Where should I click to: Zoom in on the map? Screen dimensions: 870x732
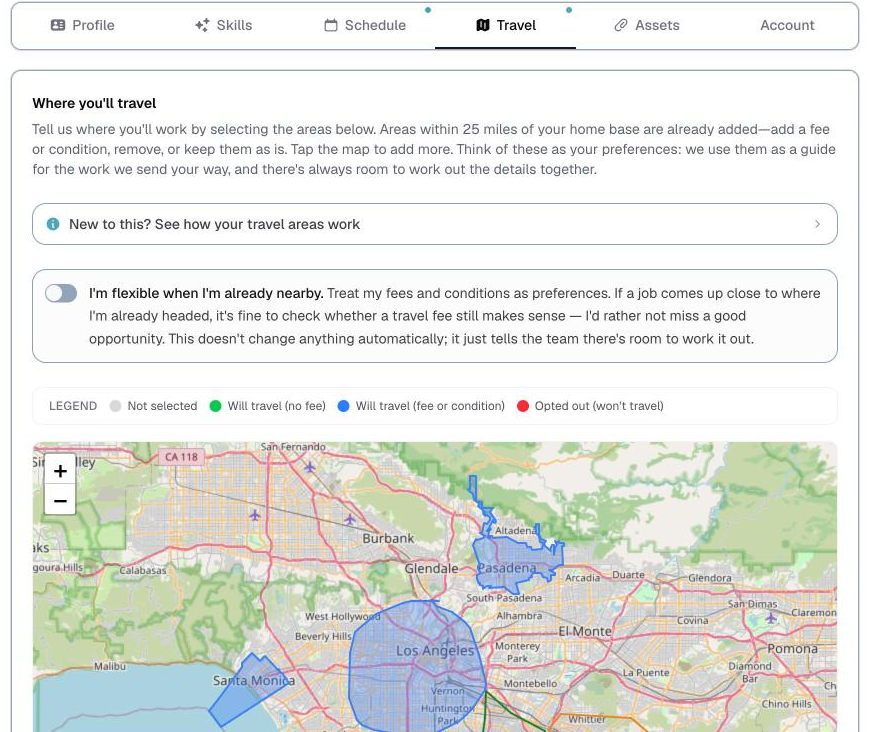click(x=60, y=471)
